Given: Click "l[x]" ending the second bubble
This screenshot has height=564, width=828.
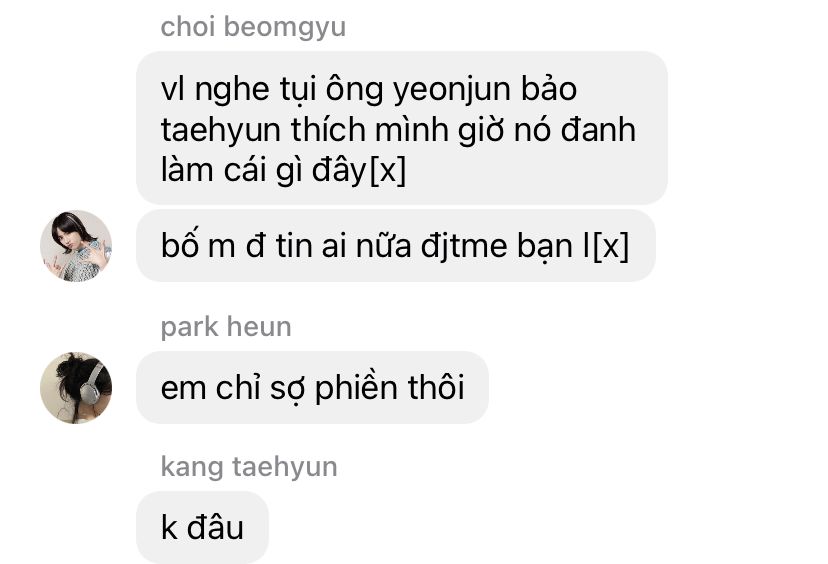Looking at the screenshot, I should click(x=606, y=246).
